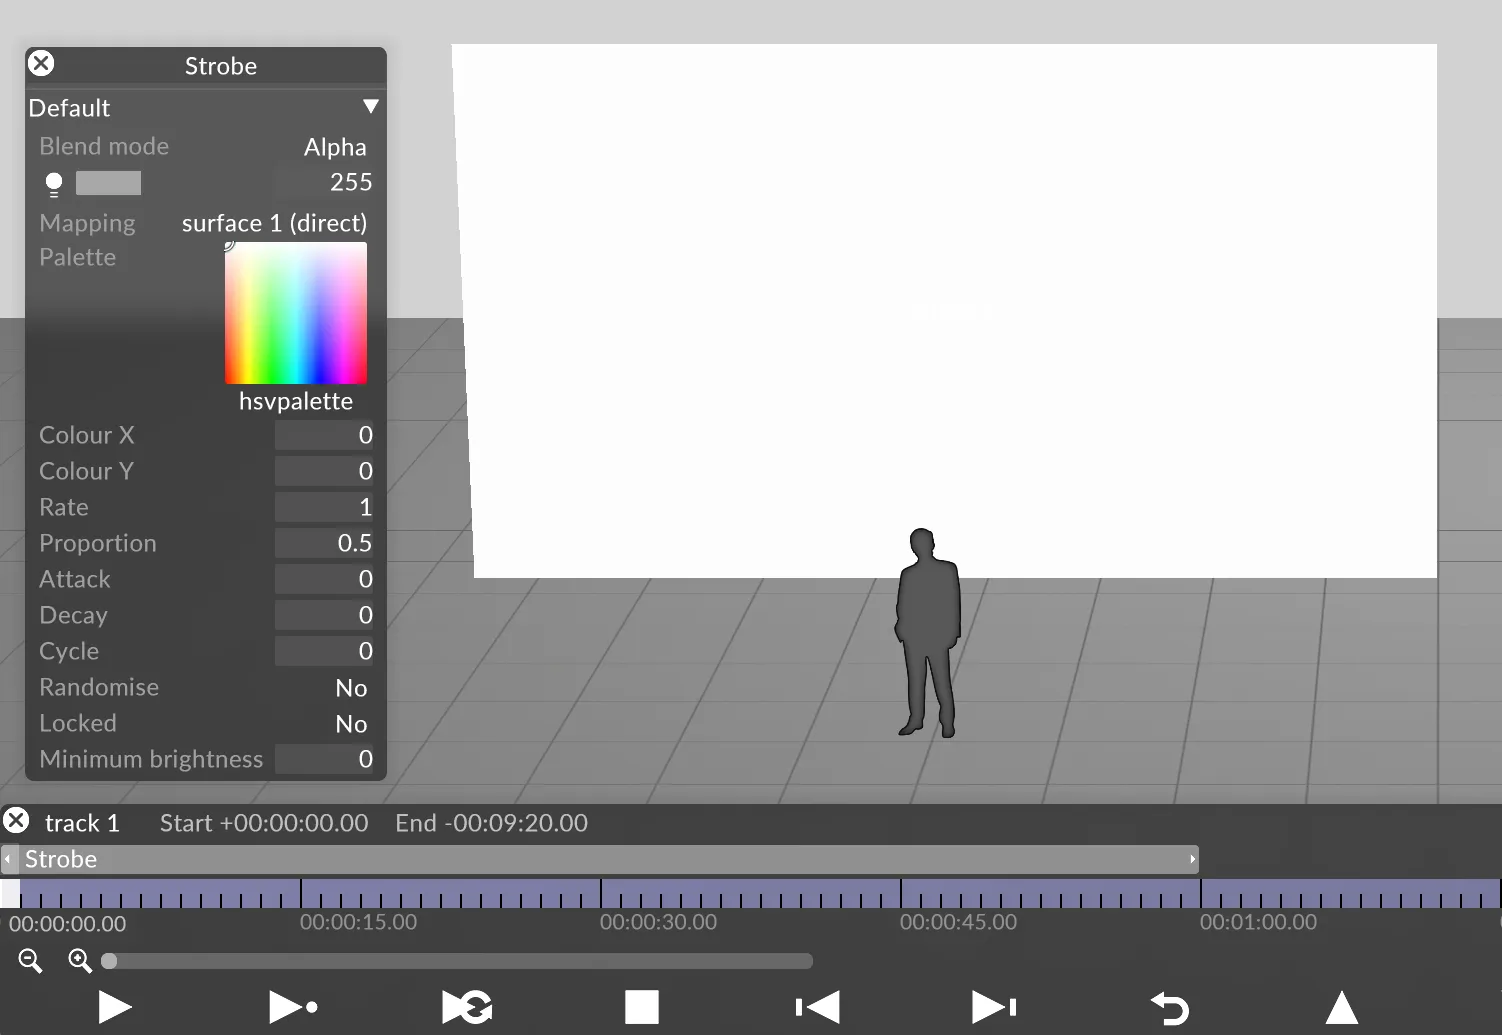
Task: Open Blend mode Alpha dropdown
Action: point(335,147)
